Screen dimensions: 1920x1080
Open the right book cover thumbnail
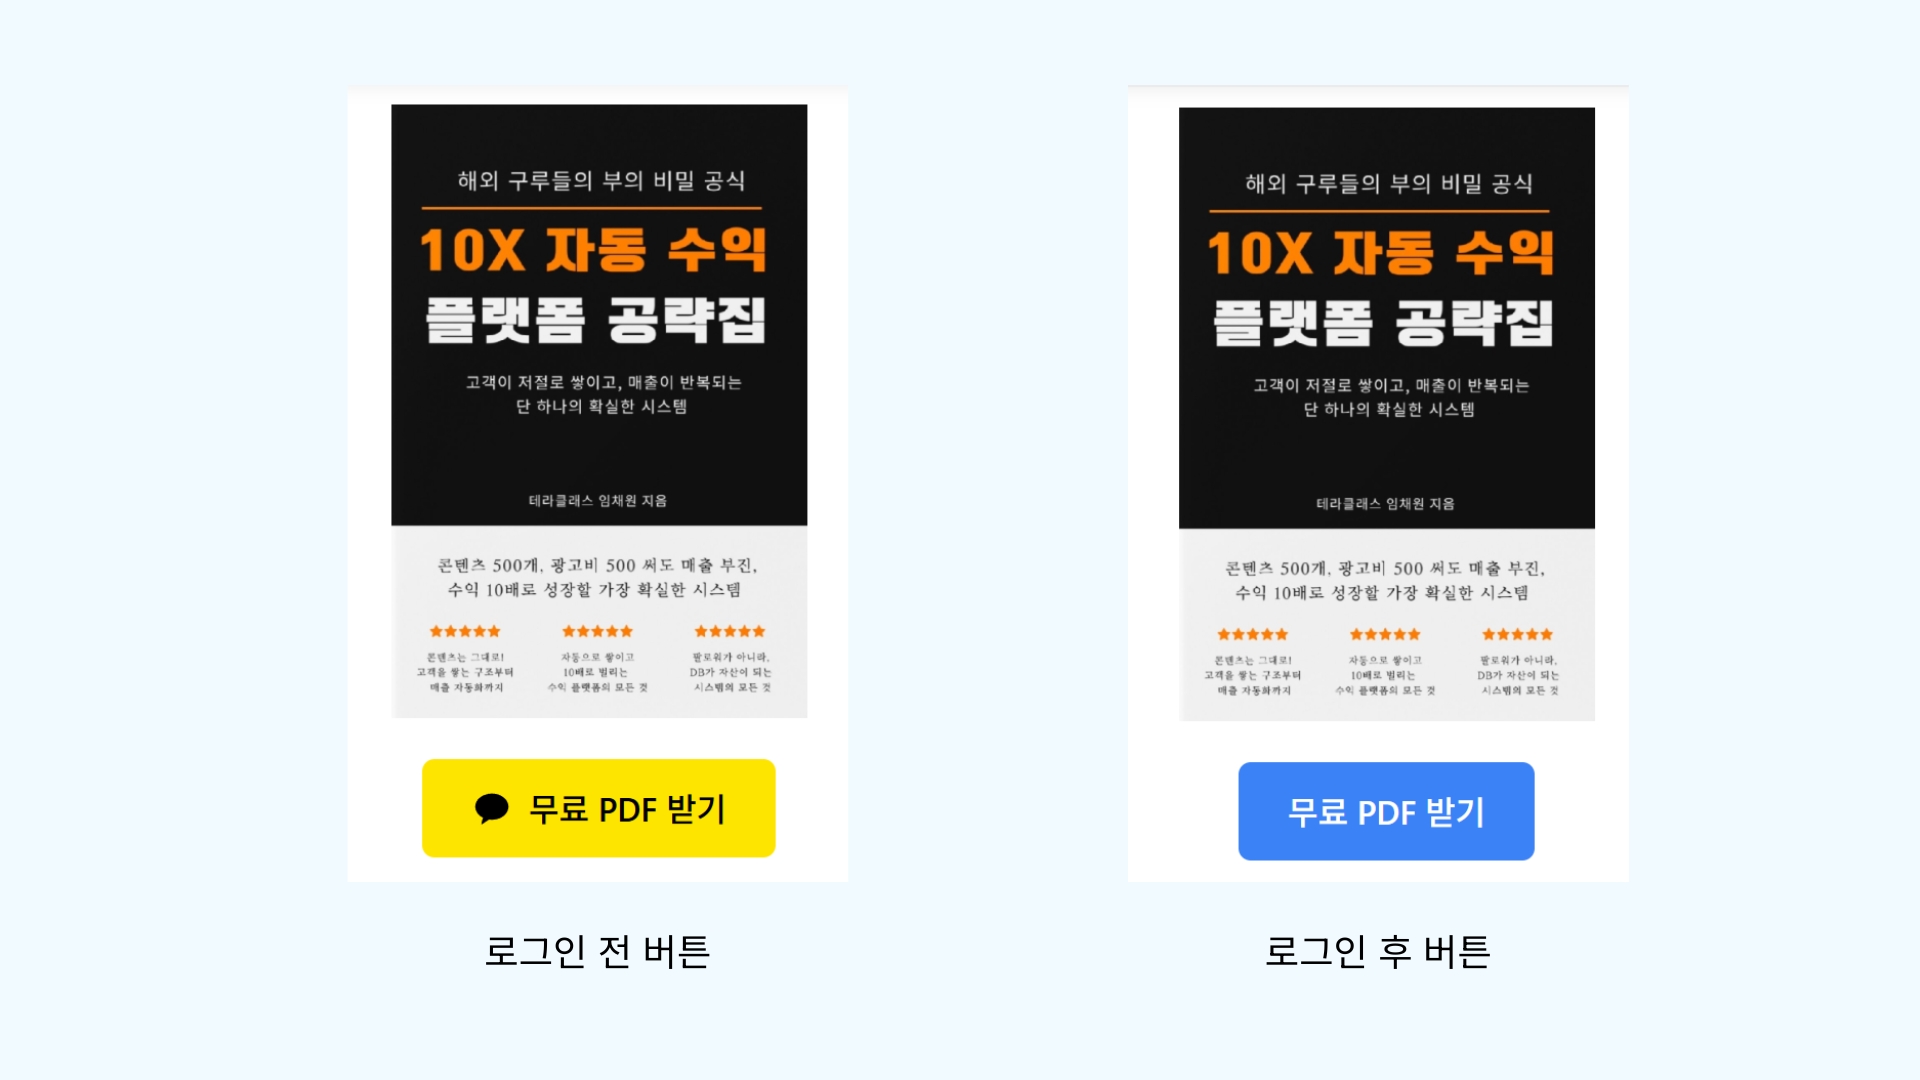(1387, 414)
